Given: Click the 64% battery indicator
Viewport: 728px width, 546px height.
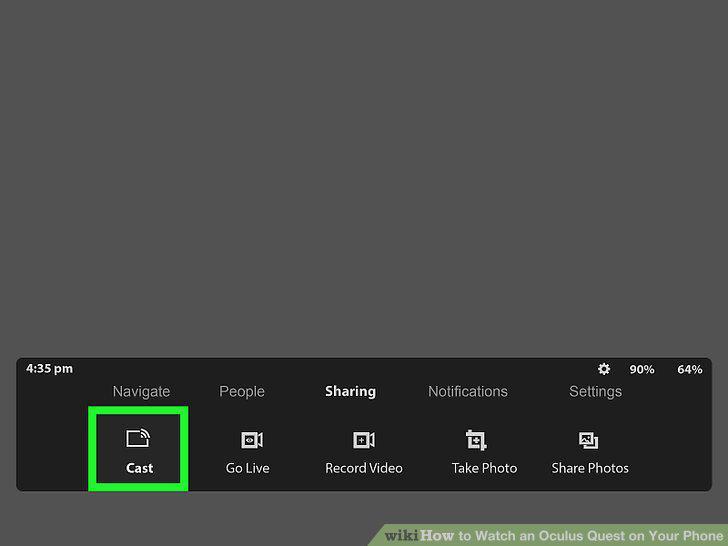Looking at the screenshot, I should click(689, 370).
